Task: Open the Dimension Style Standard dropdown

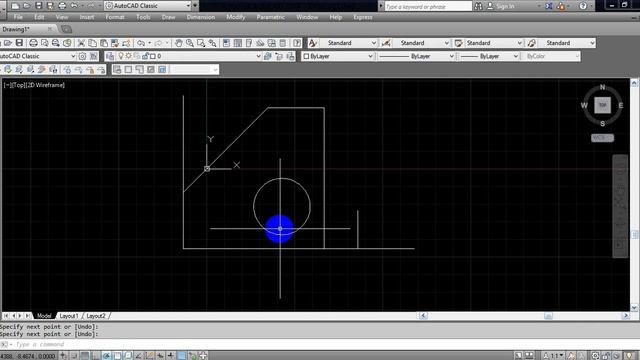Action: click(421, 43)
